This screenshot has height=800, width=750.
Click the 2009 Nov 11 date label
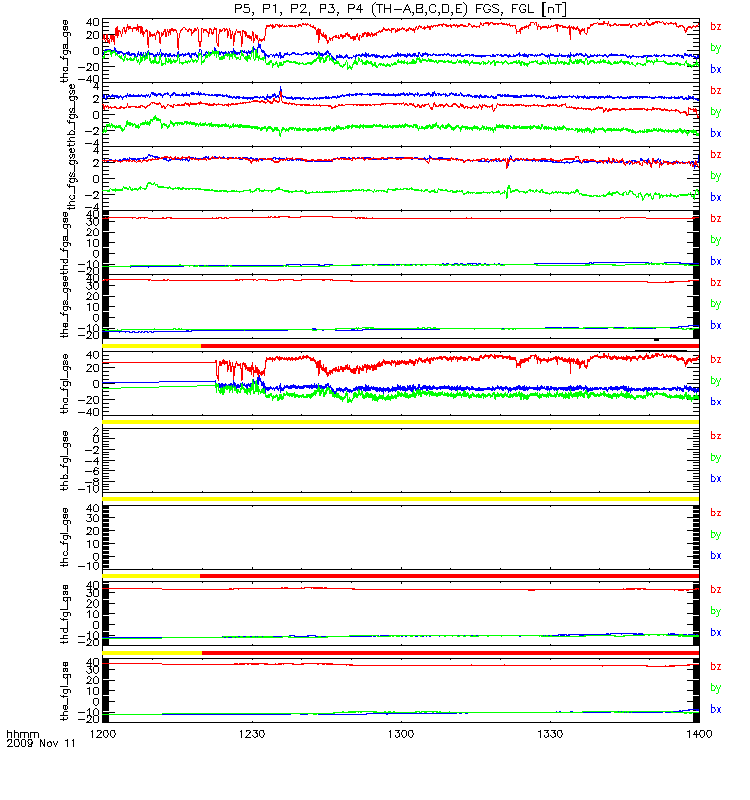[x=41, y=743]
